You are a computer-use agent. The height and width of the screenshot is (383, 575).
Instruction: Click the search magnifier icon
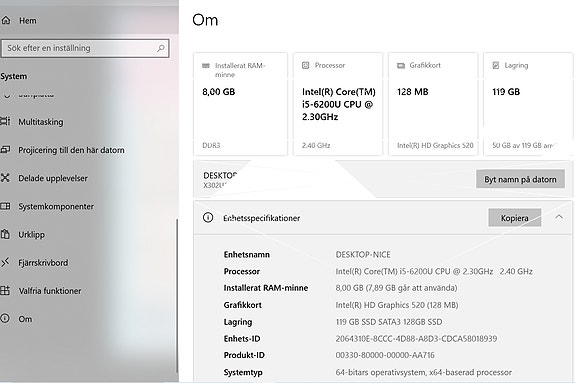(x=161, y=48)
